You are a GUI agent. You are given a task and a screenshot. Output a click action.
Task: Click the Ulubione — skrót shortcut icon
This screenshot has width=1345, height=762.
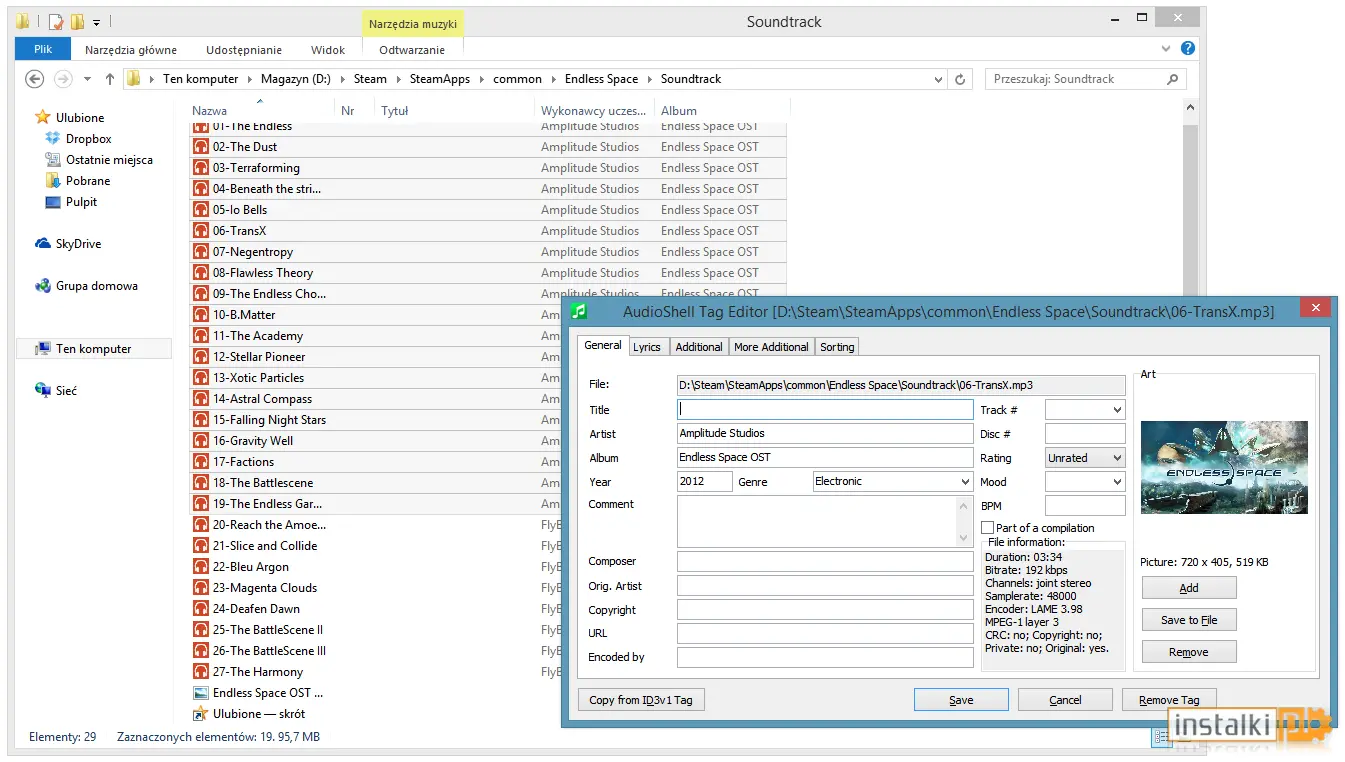[x=200, y=714]
